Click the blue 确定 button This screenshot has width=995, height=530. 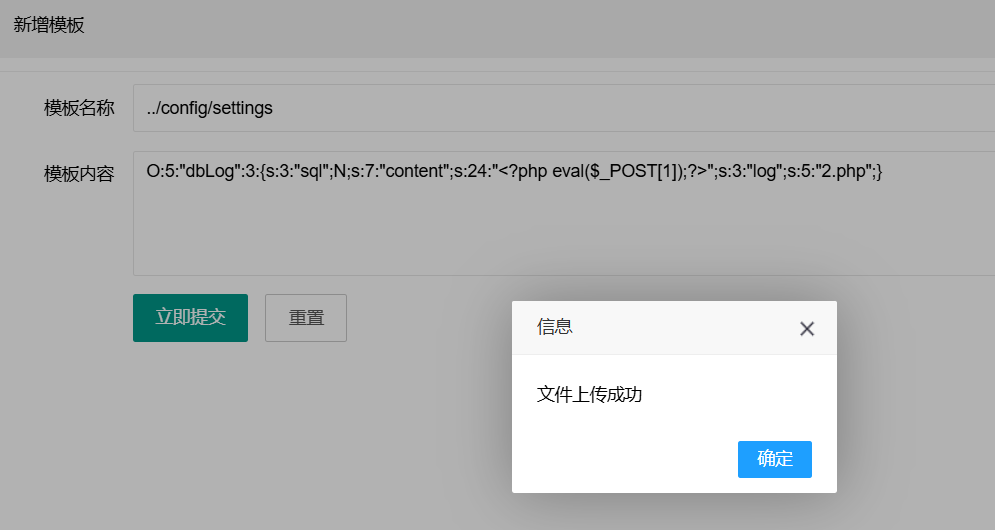[x=774, y=459]
